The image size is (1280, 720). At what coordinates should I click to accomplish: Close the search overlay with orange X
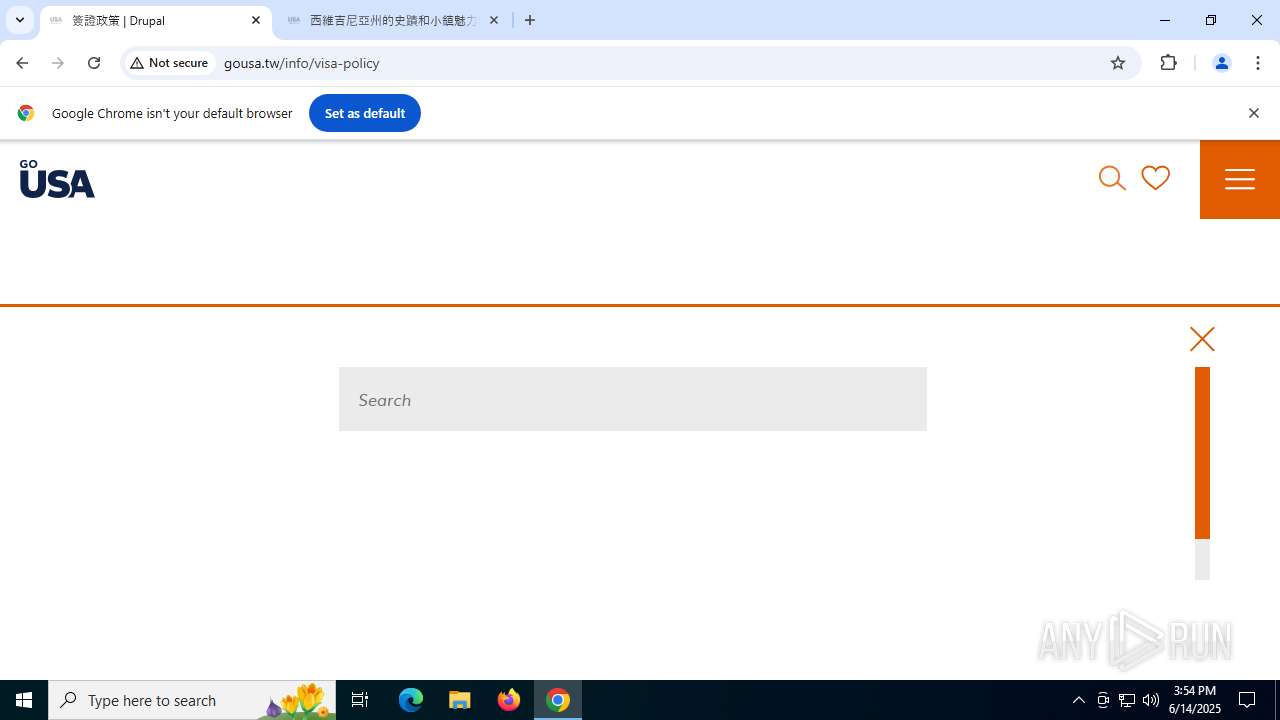(x=1202, y=339)
